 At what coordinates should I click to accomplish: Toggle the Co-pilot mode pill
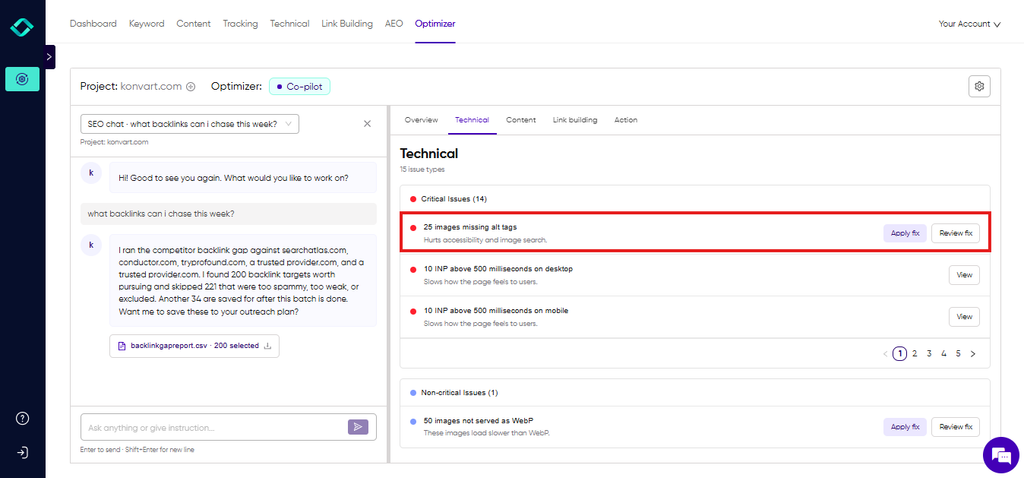(x=300, y=86)
